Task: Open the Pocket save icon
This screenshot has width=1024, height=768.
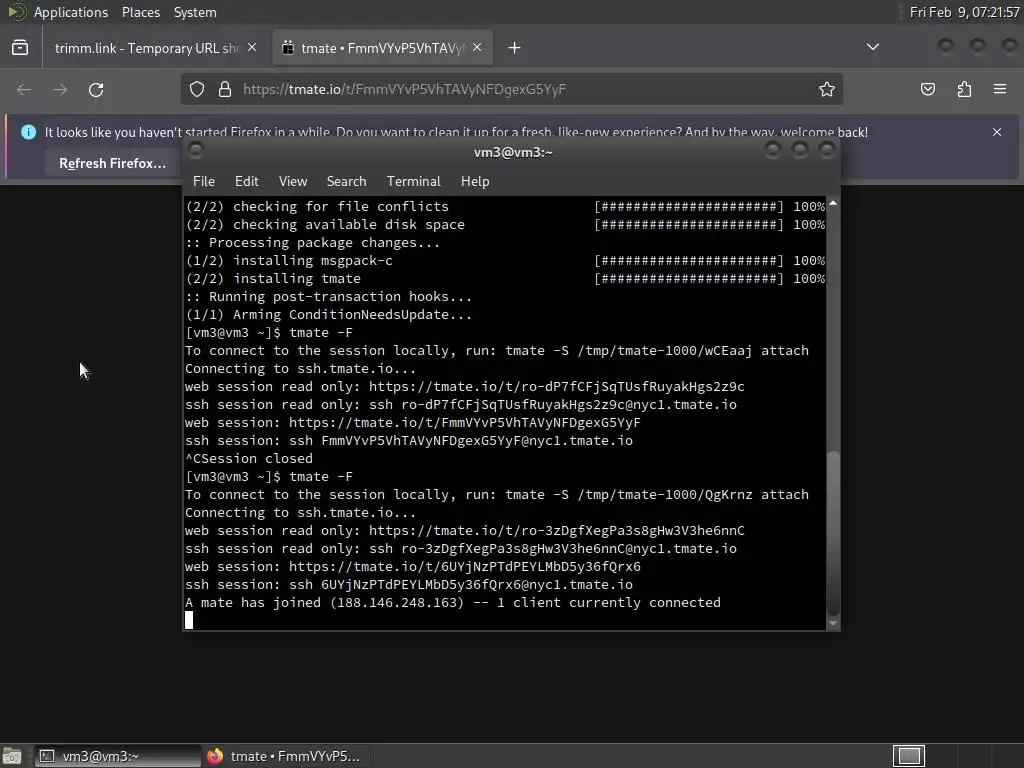Action: 928,89
